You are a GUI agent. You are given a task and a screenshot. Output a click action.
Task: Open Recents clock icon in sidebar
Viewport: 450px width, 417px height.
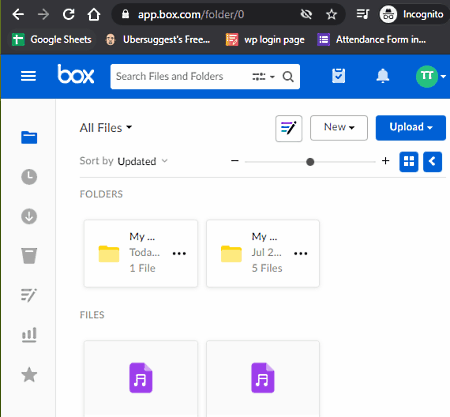coord(29,177)
